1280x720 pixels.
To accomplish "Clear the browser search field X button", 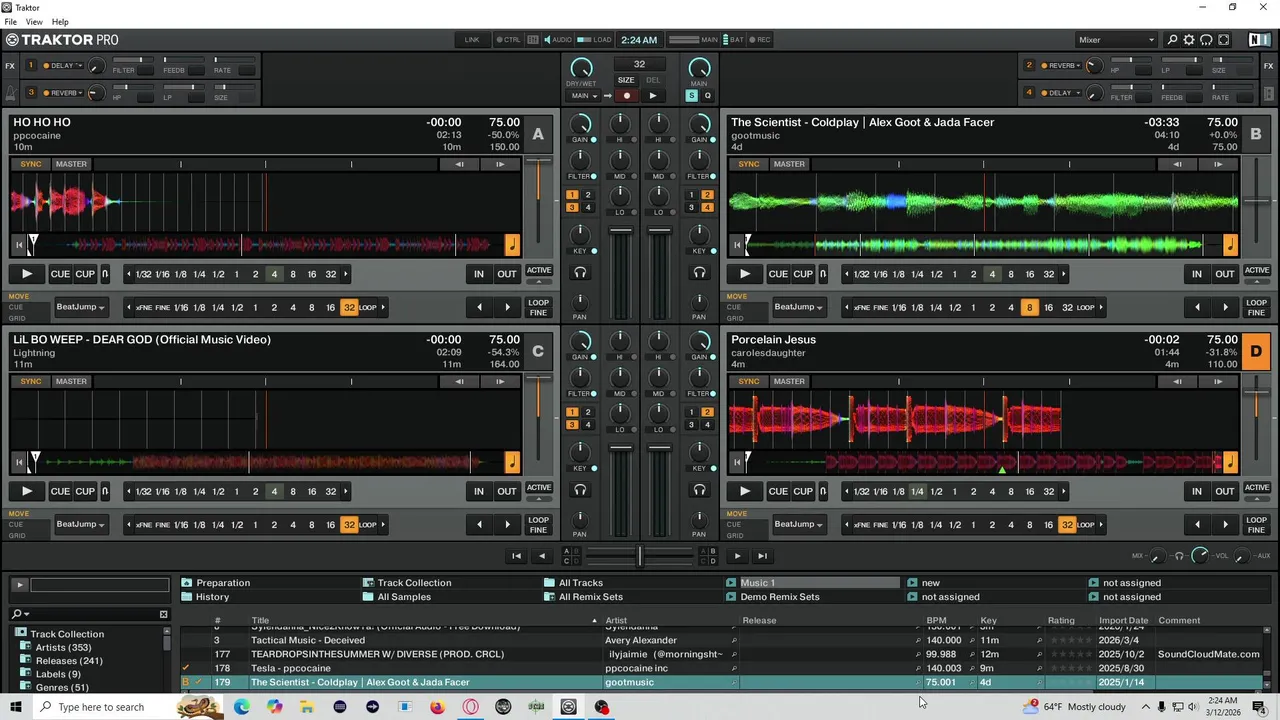I will click(x=163, y=614).
